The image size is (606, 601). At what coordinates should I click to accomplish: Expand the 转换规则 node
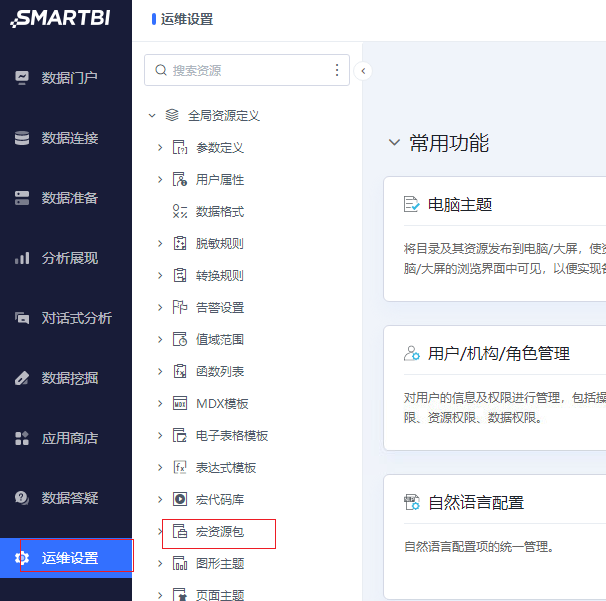point(160,276)
